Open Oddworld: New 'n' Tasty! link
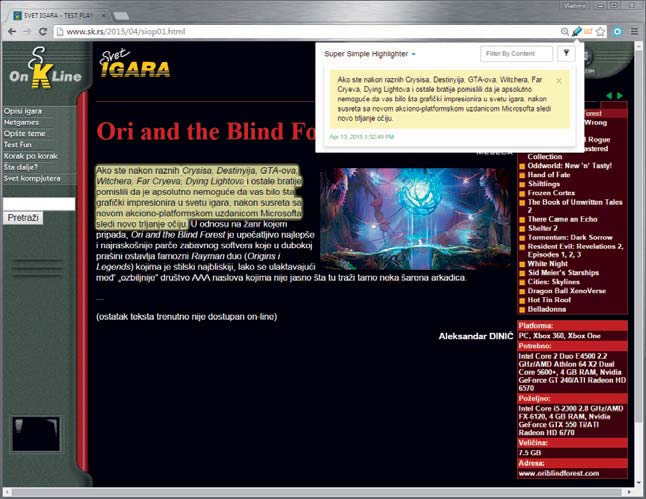Screen dimensions: 646x499 pyautogui.click(x=569, y=166)
